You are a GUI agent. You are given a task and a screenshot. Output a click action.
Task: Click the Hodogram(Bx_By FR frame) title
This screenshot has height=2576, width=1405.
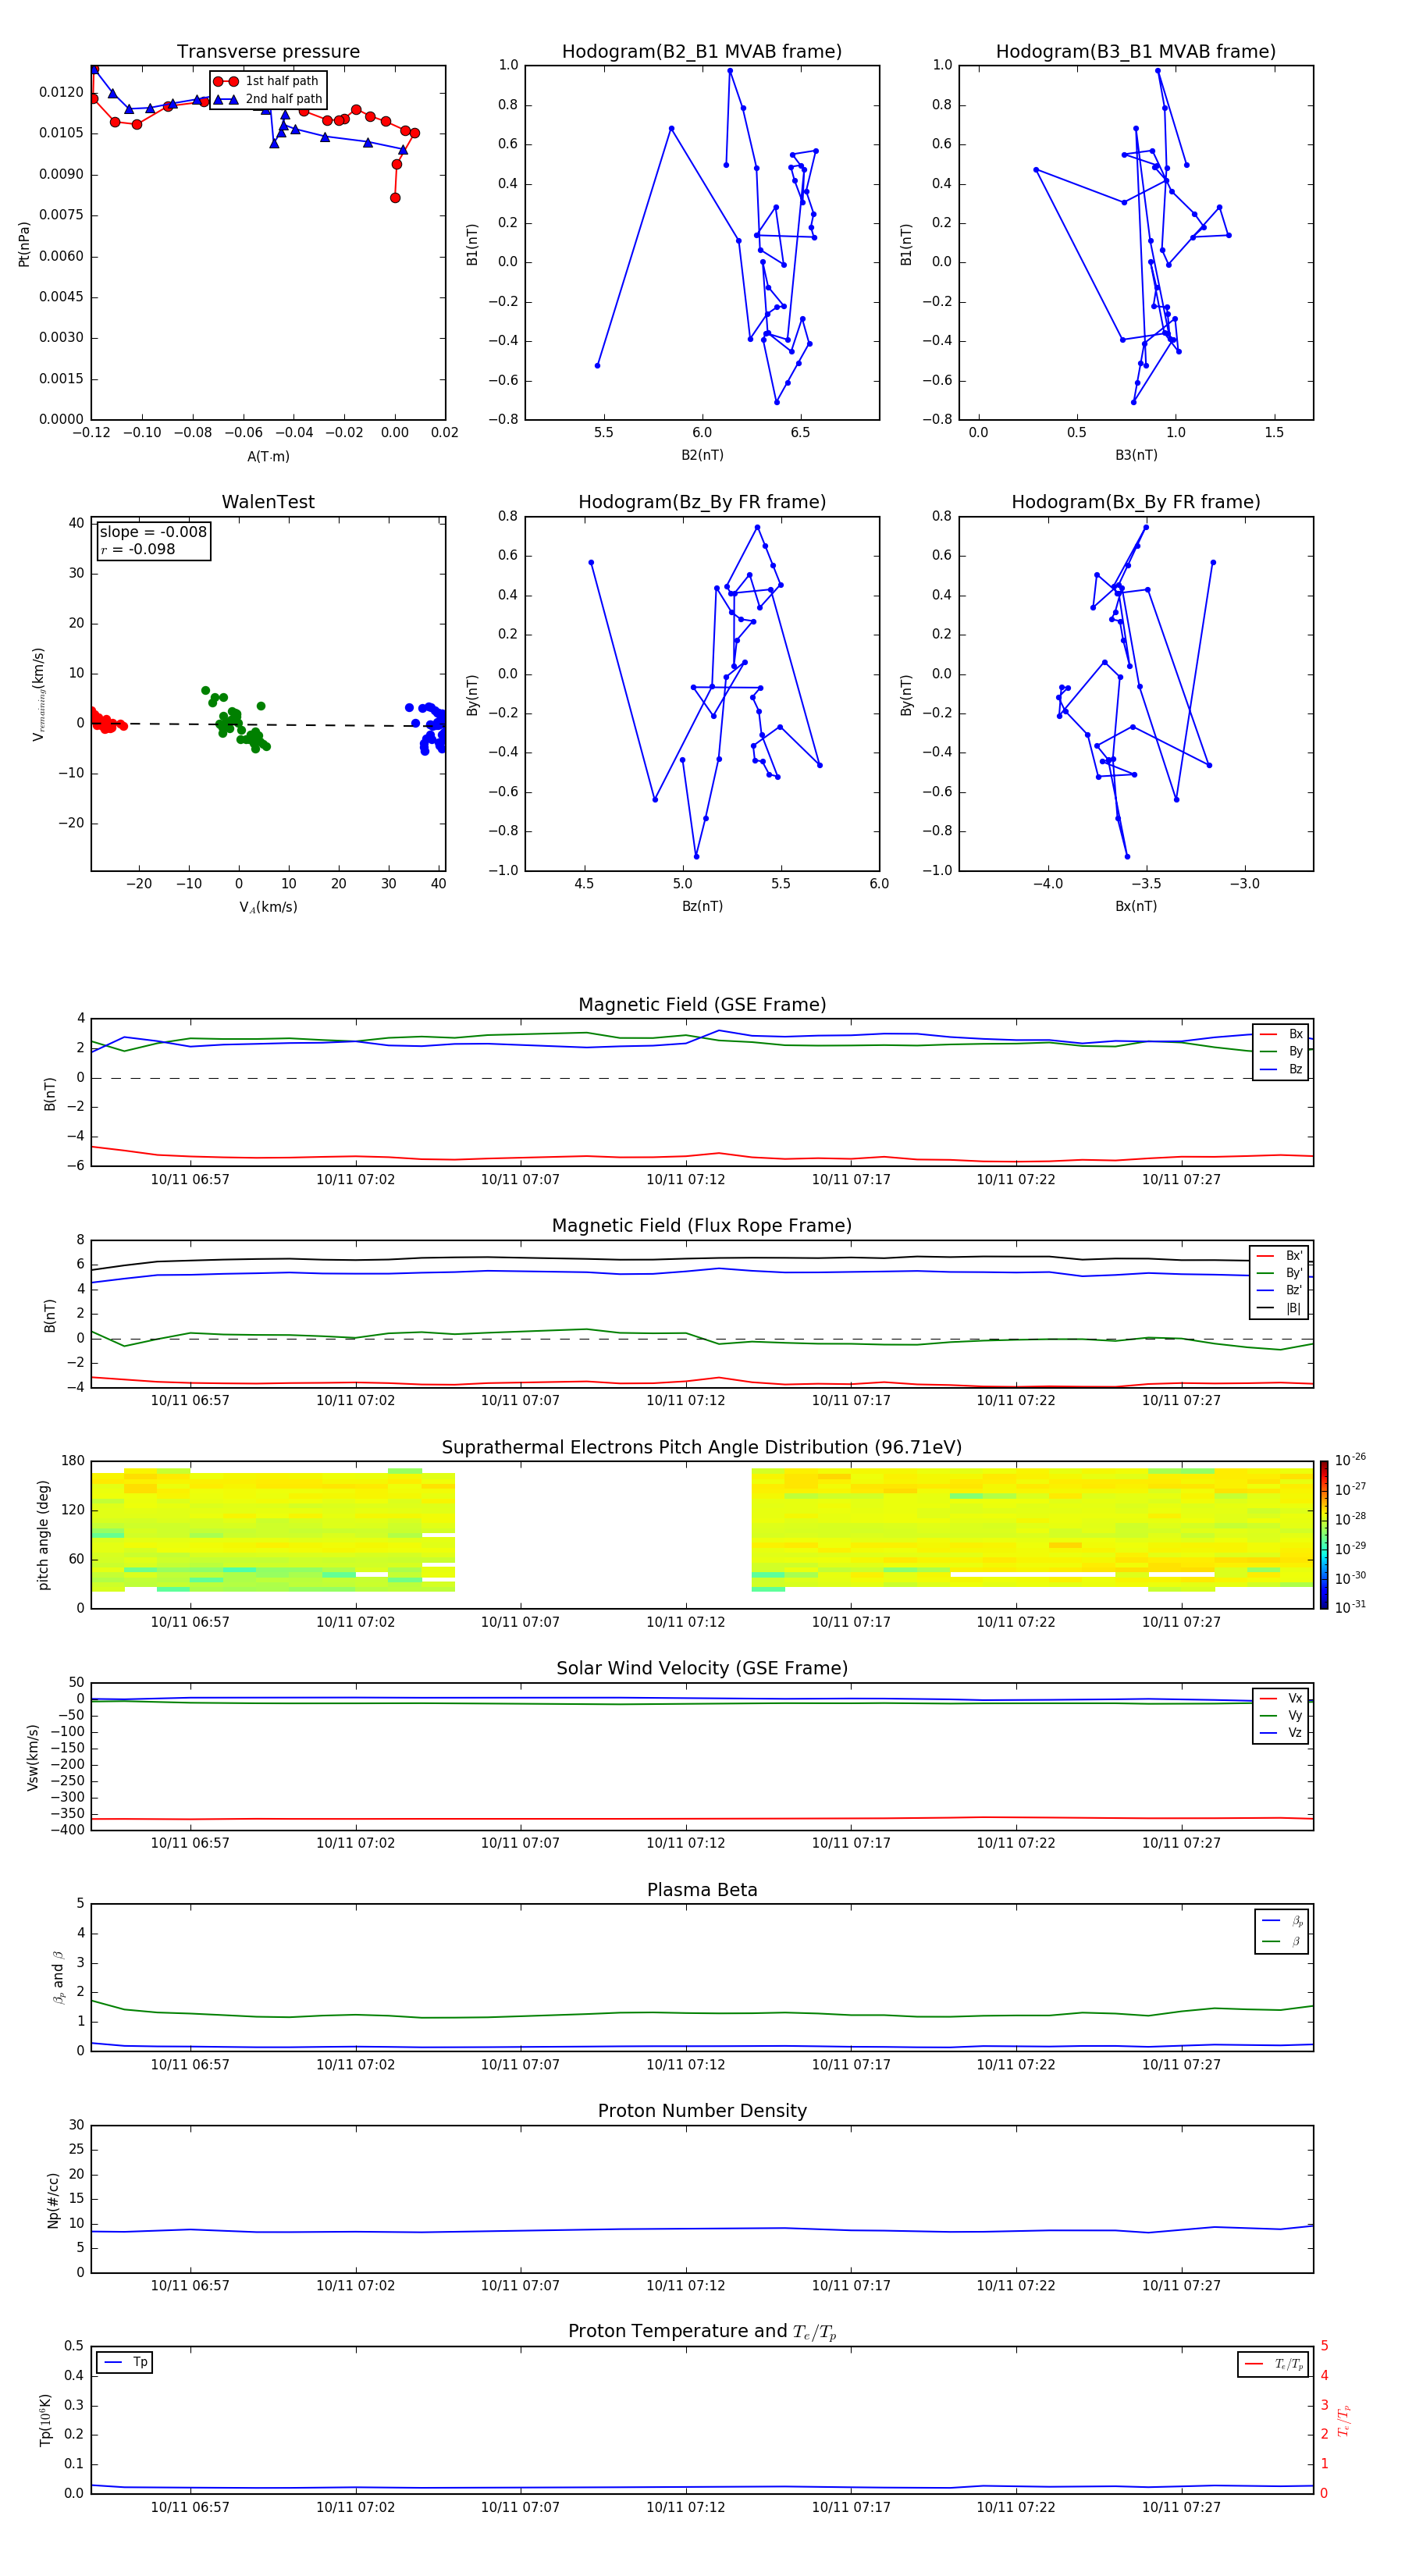point(1136,502)
